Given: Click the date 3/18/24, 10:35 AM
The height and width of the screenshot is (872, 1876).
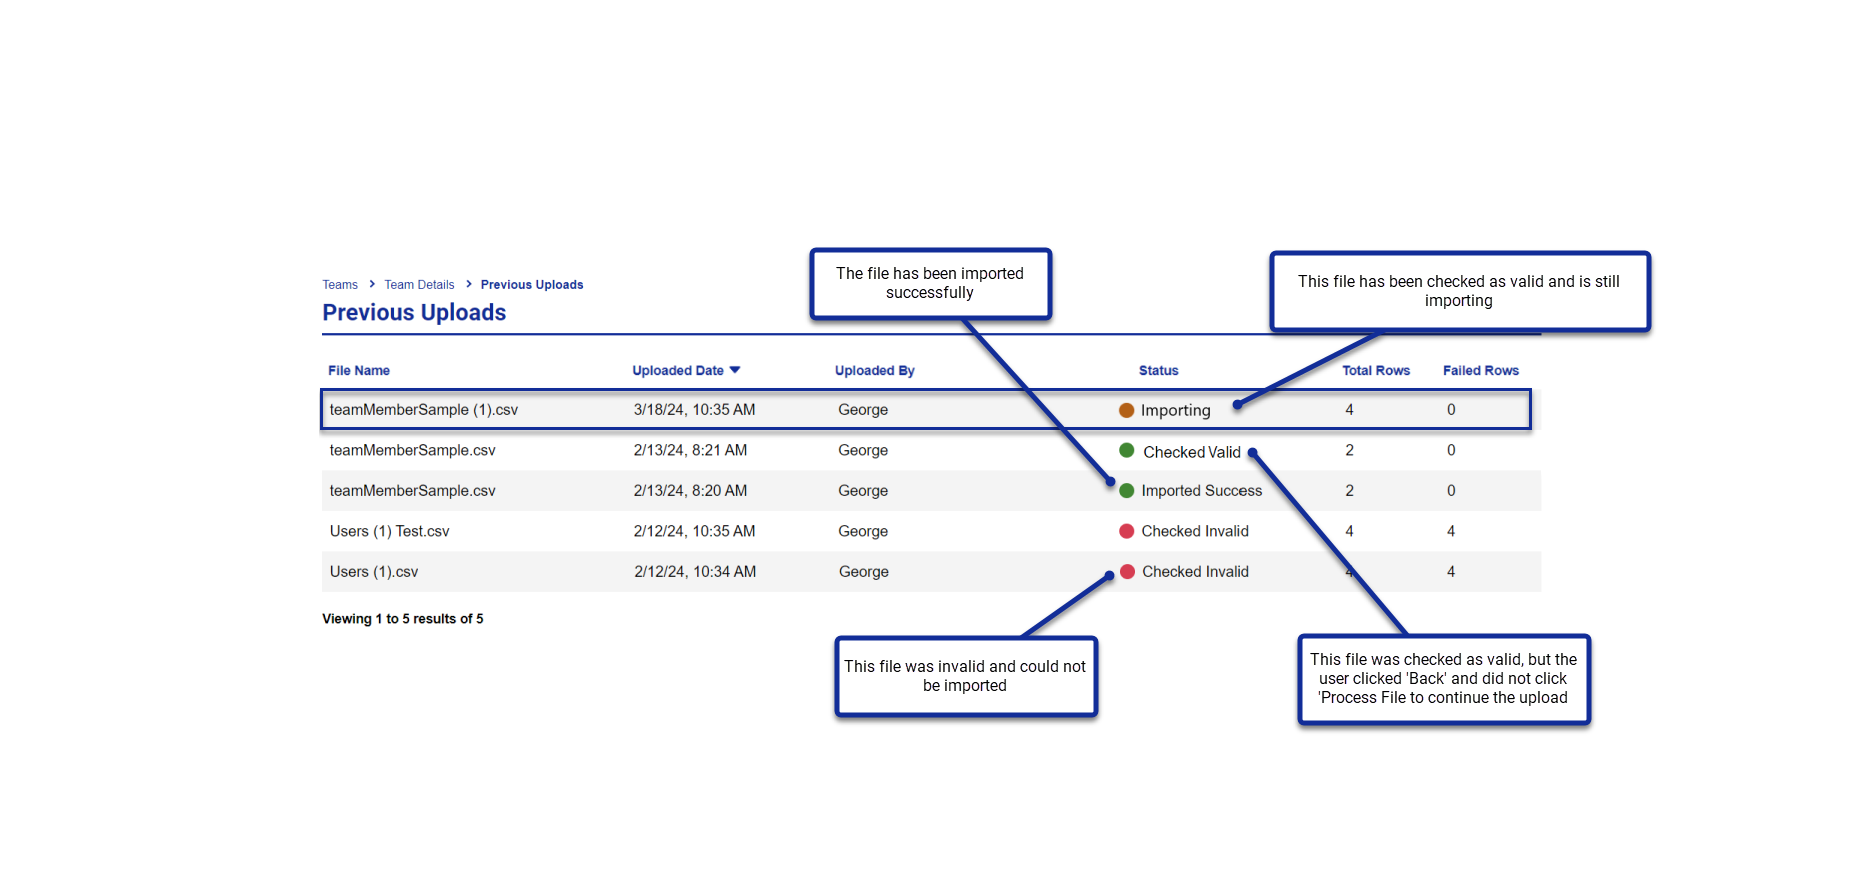Looking at the screenshot, I should click(x=694, y=410).
